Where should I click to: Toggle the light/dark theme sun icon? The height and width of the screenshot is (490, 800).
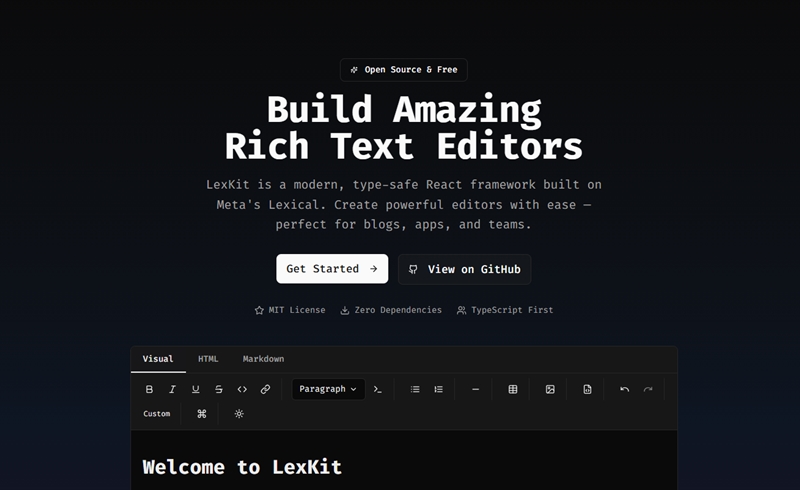tap(239, 414)
